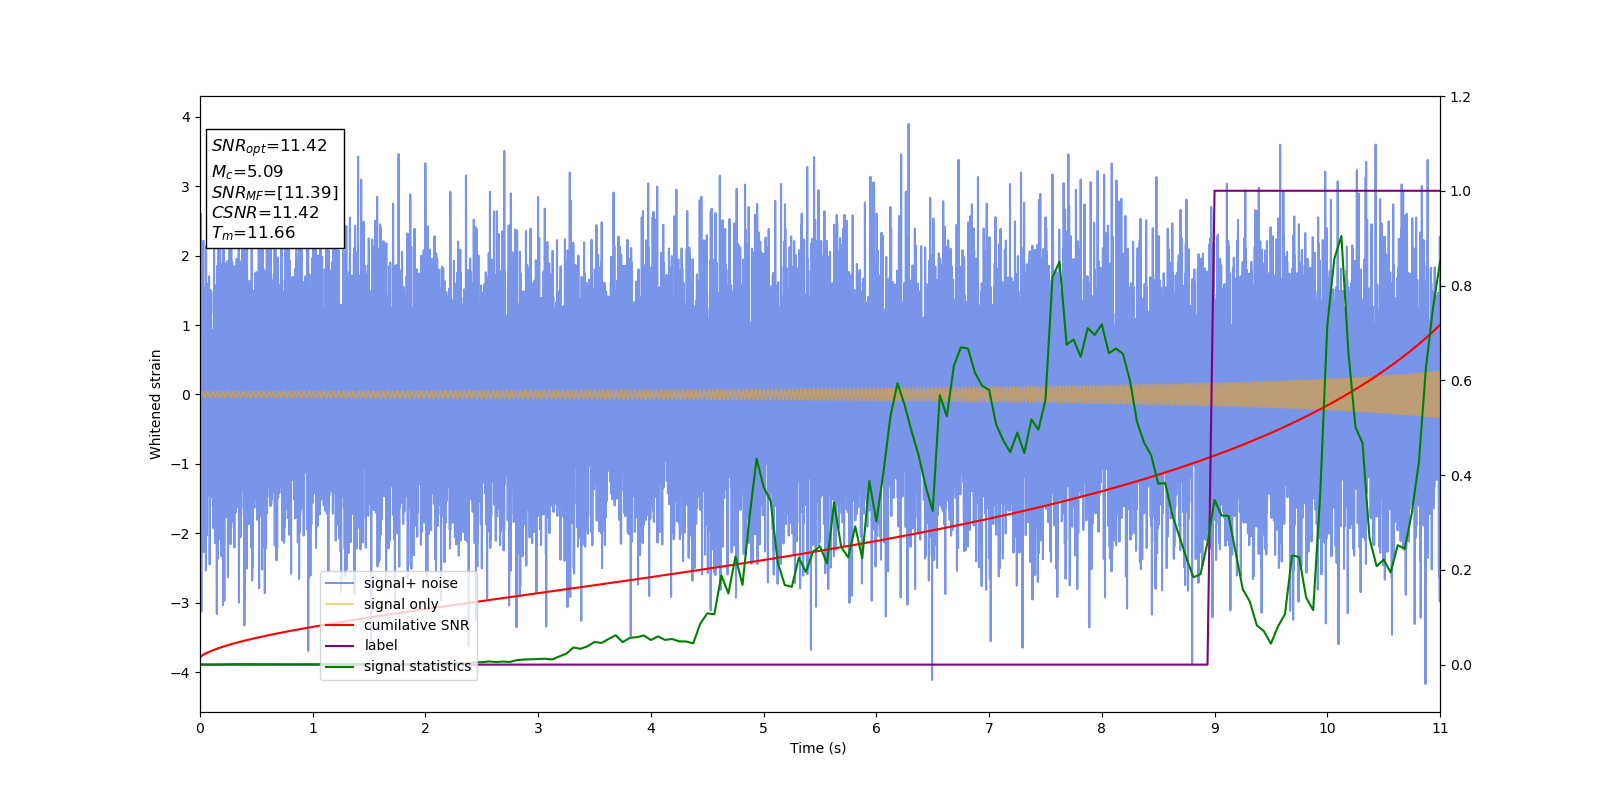This screenshot has height=800, width=1600.
Task: Click the purple line swatch in legend
Action: point(340,646)
